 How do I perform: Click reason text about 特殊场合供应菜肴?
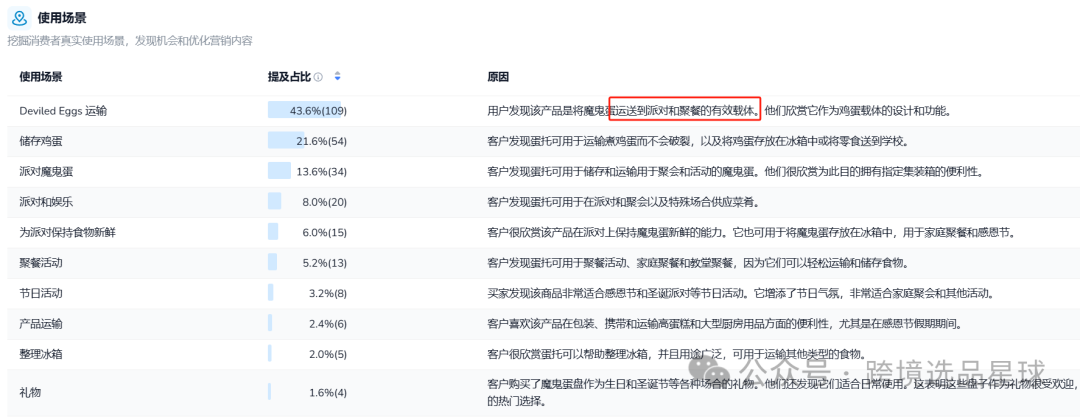624,202
